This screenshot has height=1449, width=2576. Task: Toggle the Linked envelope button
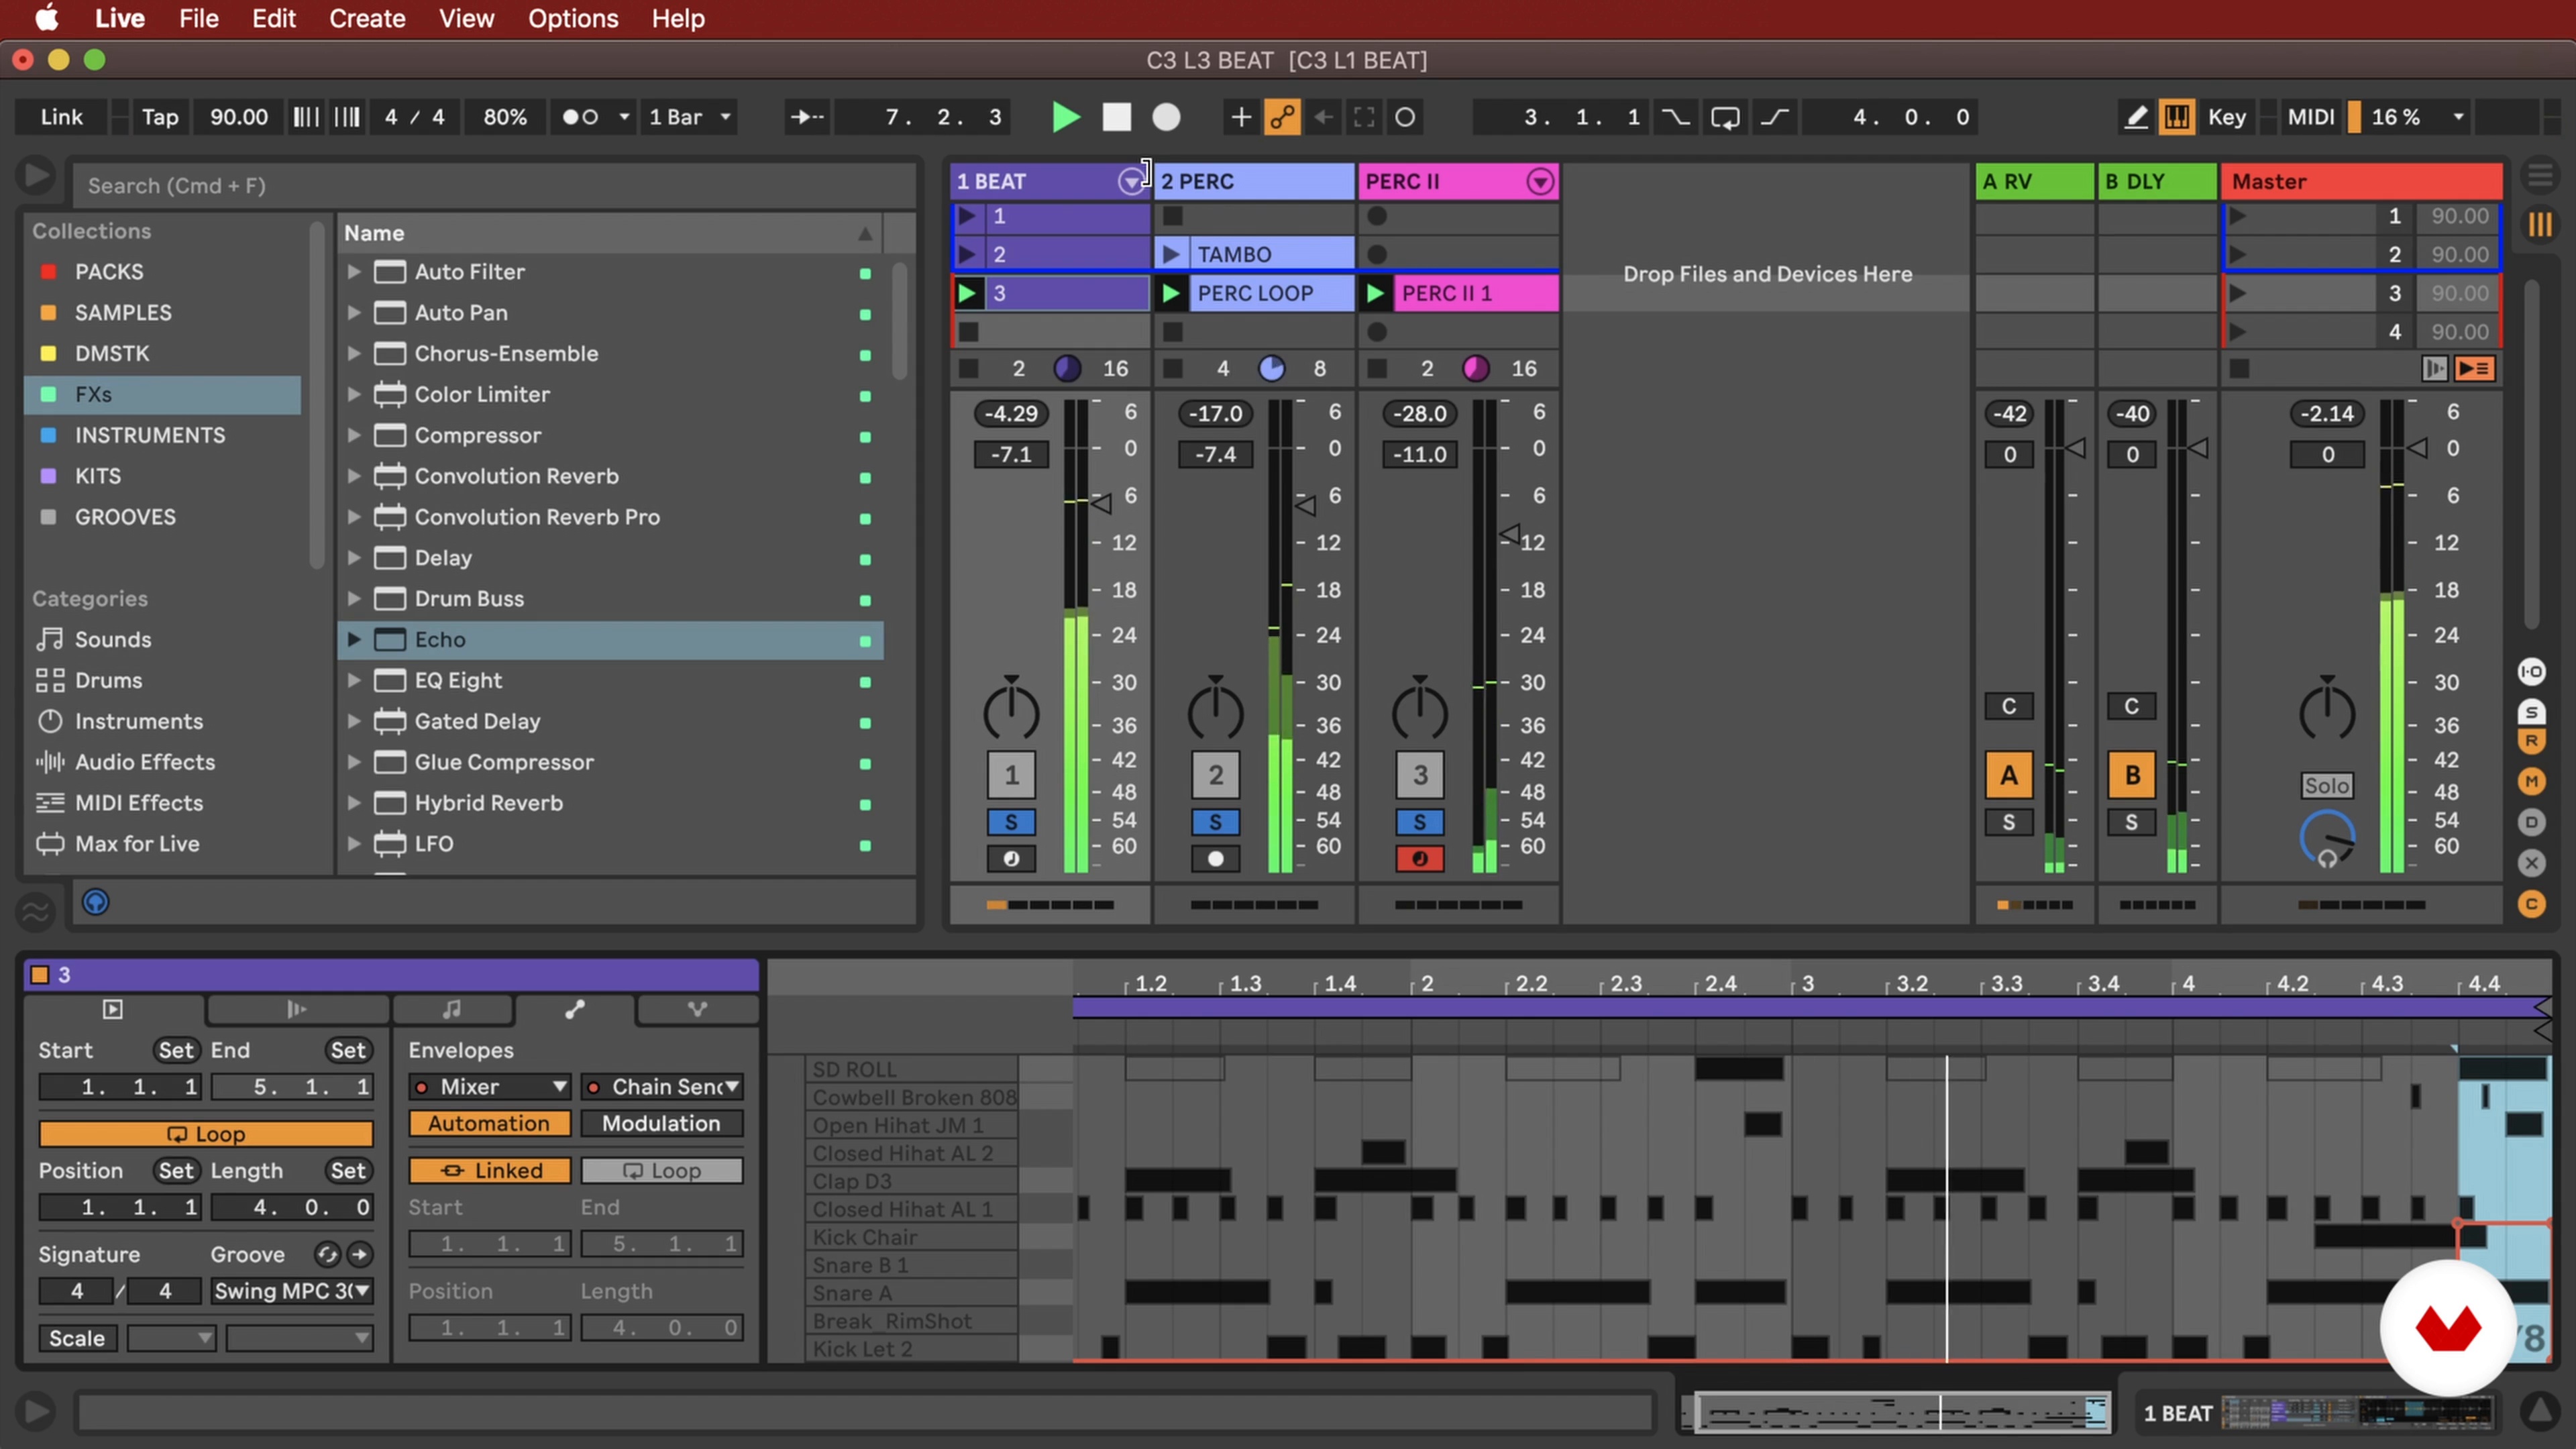pos(490,1170)
